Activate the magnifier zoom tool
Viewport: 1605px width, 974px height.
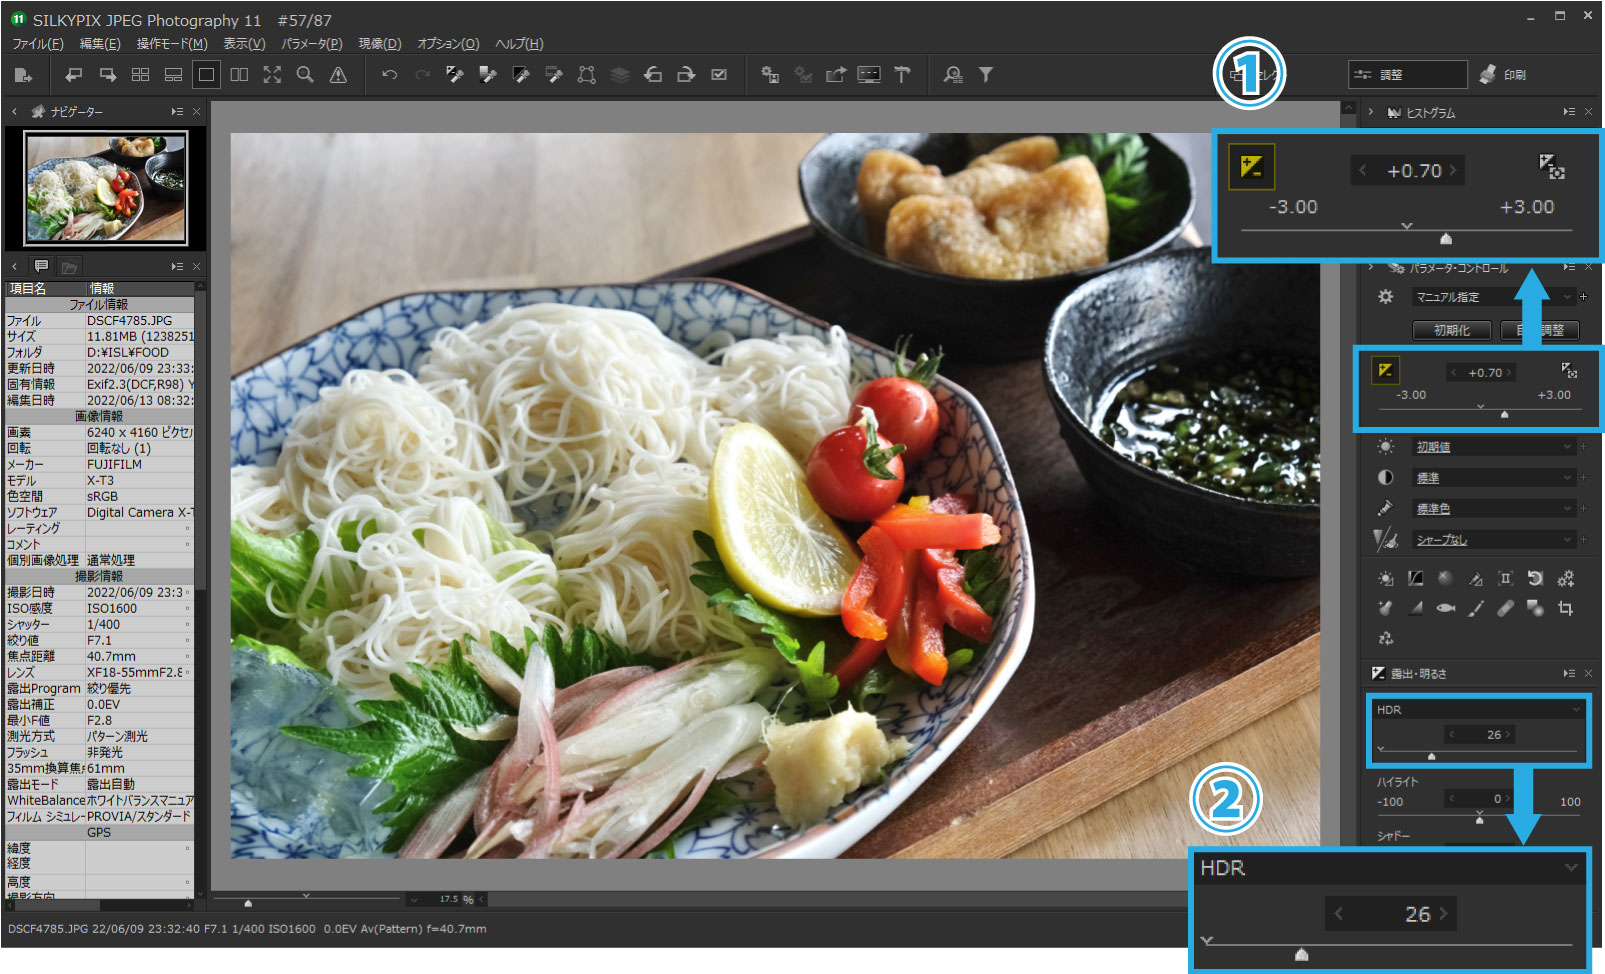click(305, 75)
